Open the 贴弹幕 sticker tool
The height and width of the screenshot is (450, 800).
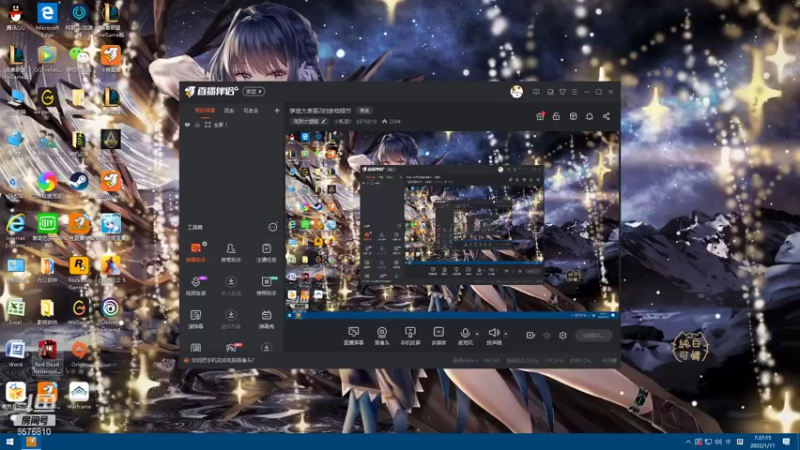pyautogui.click(x=196, y=319)
